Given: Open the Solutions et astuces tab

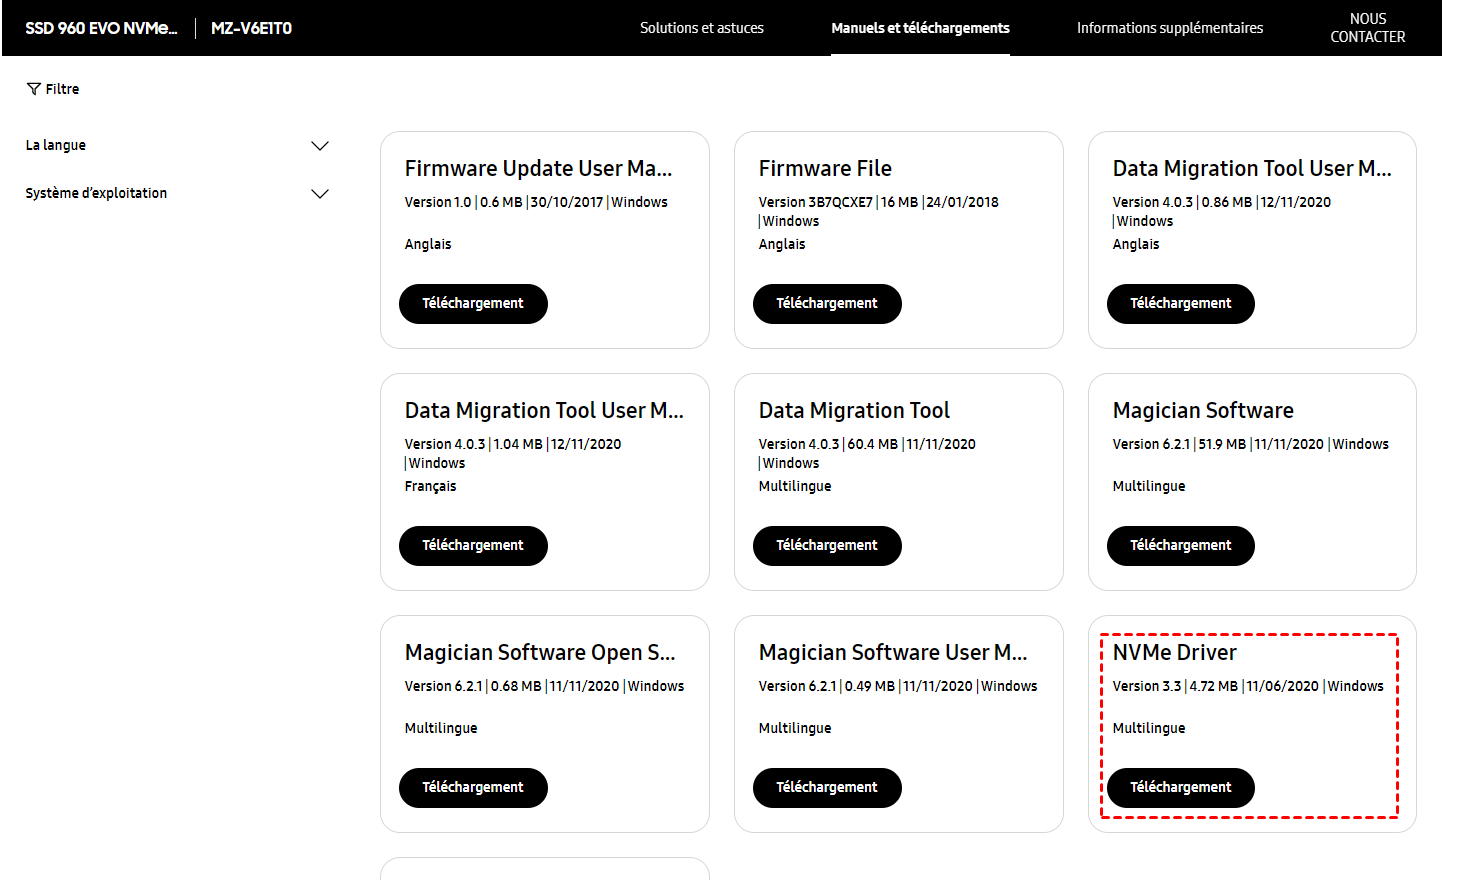Looking at the screenshot, I should (701, 28).
